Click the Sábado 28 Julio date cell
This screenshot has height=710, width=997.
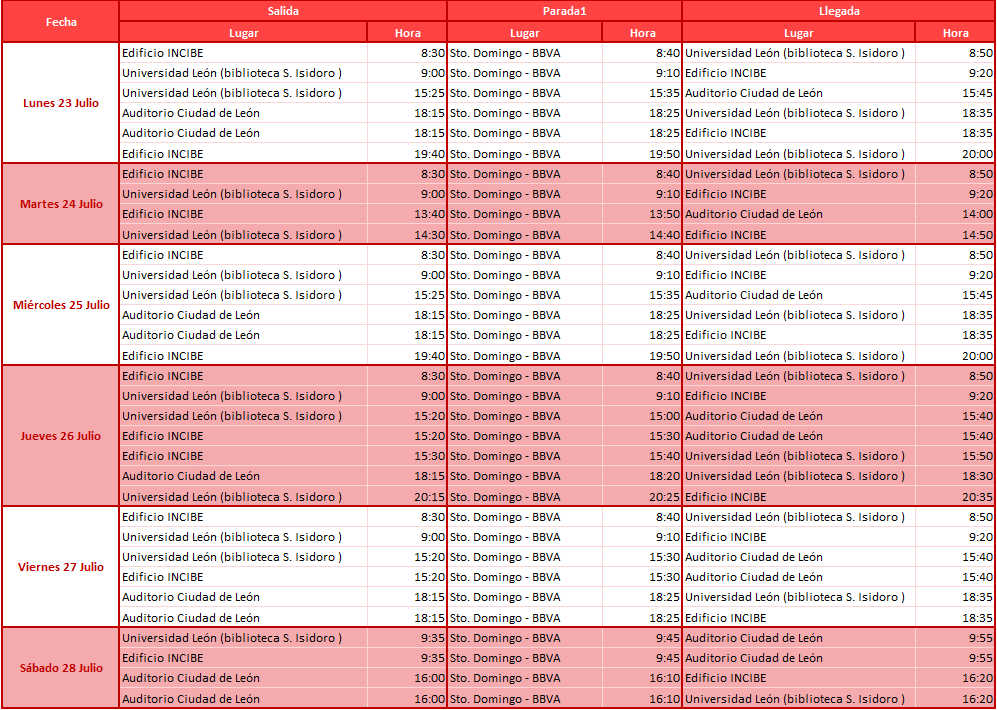tap(61, 668)
